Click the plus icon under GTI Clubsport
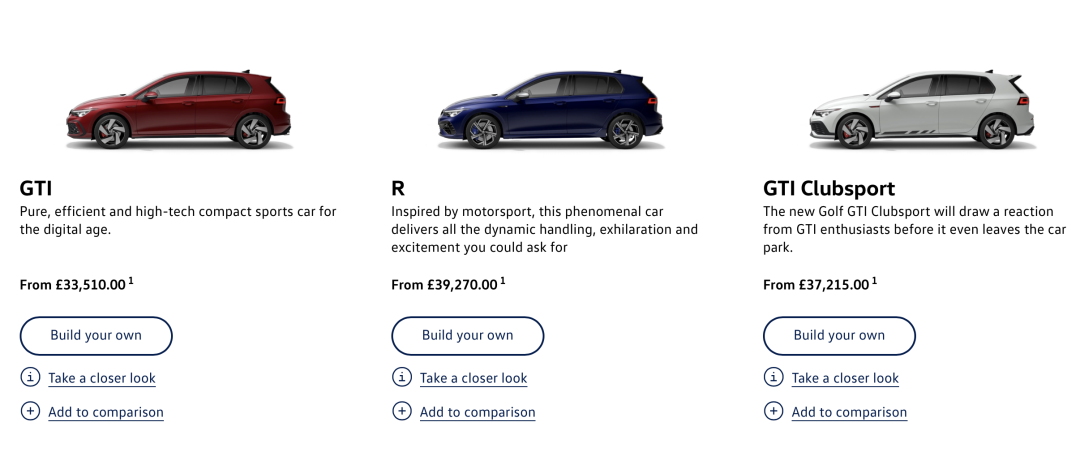This screenshot has height=457, width=1080. pyautogui.click(x=773, y=412)
